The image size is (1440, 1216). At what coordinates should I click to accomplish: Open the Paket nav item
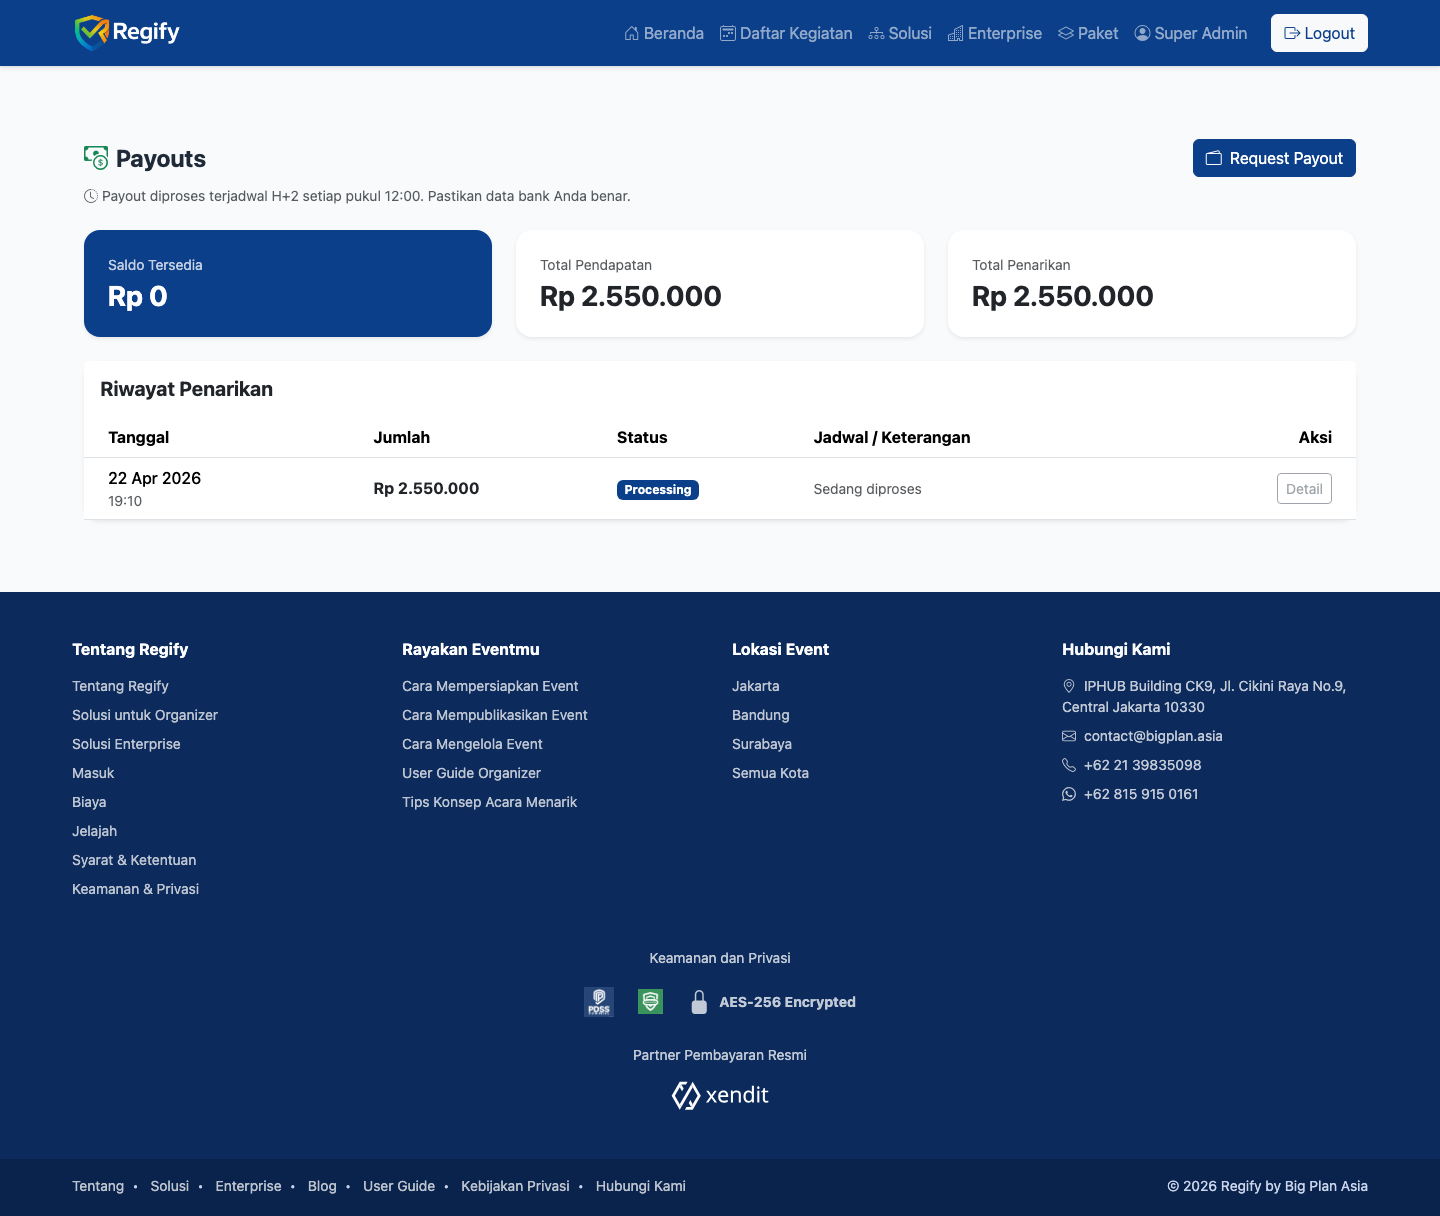tap(1088, 33)
